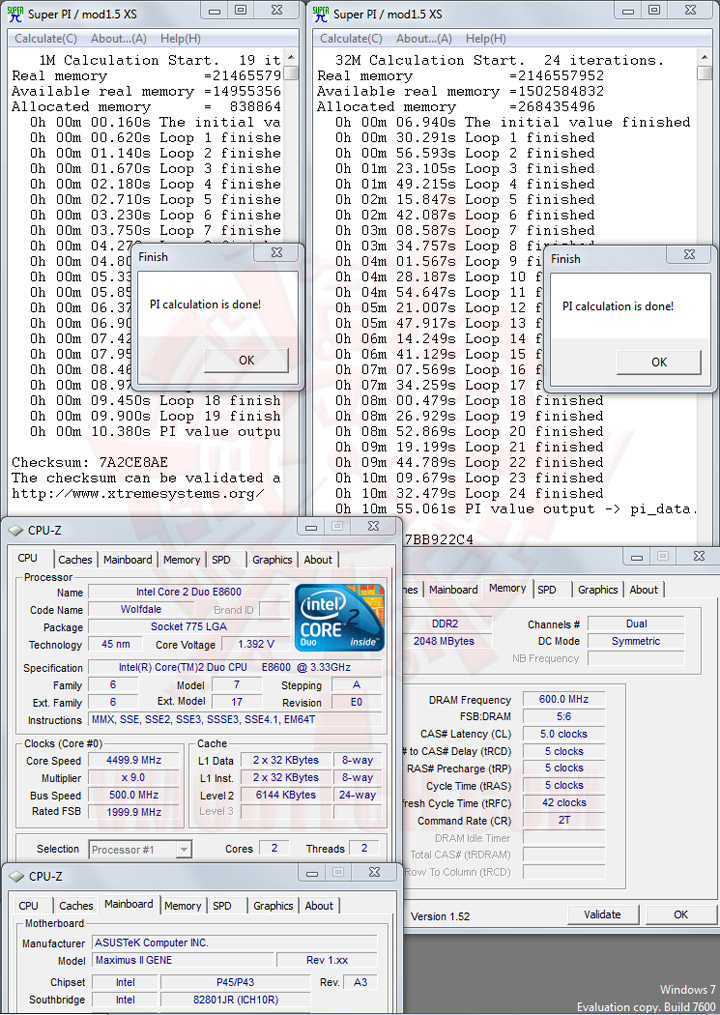Open About menu in left Super PI window
Screen dimensions: 720x1015
tap(118, 39)
